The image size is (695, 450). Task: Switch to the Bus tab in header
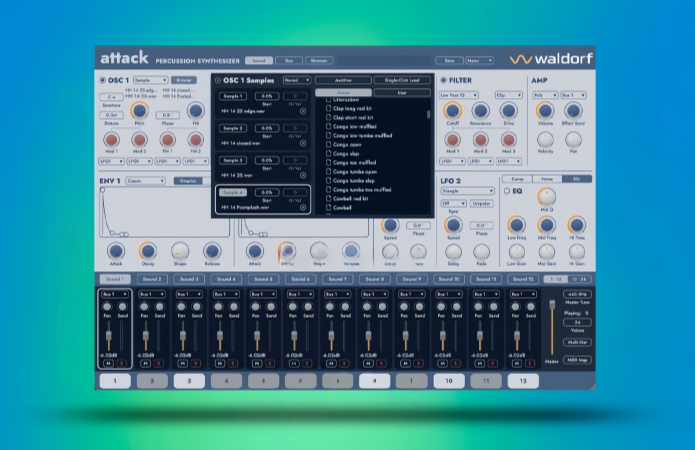coord(289,60)
